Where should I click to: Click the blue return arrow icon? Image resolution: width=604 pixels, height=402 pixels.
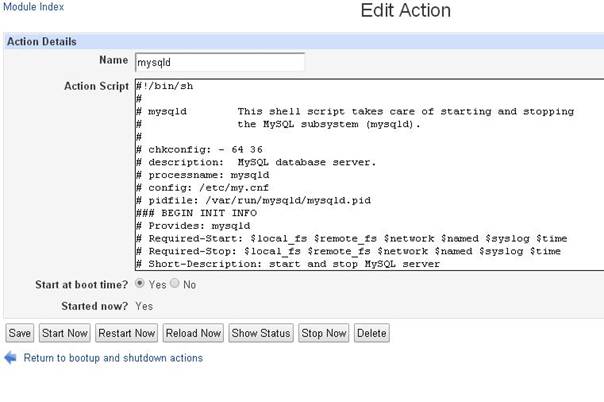10,358
